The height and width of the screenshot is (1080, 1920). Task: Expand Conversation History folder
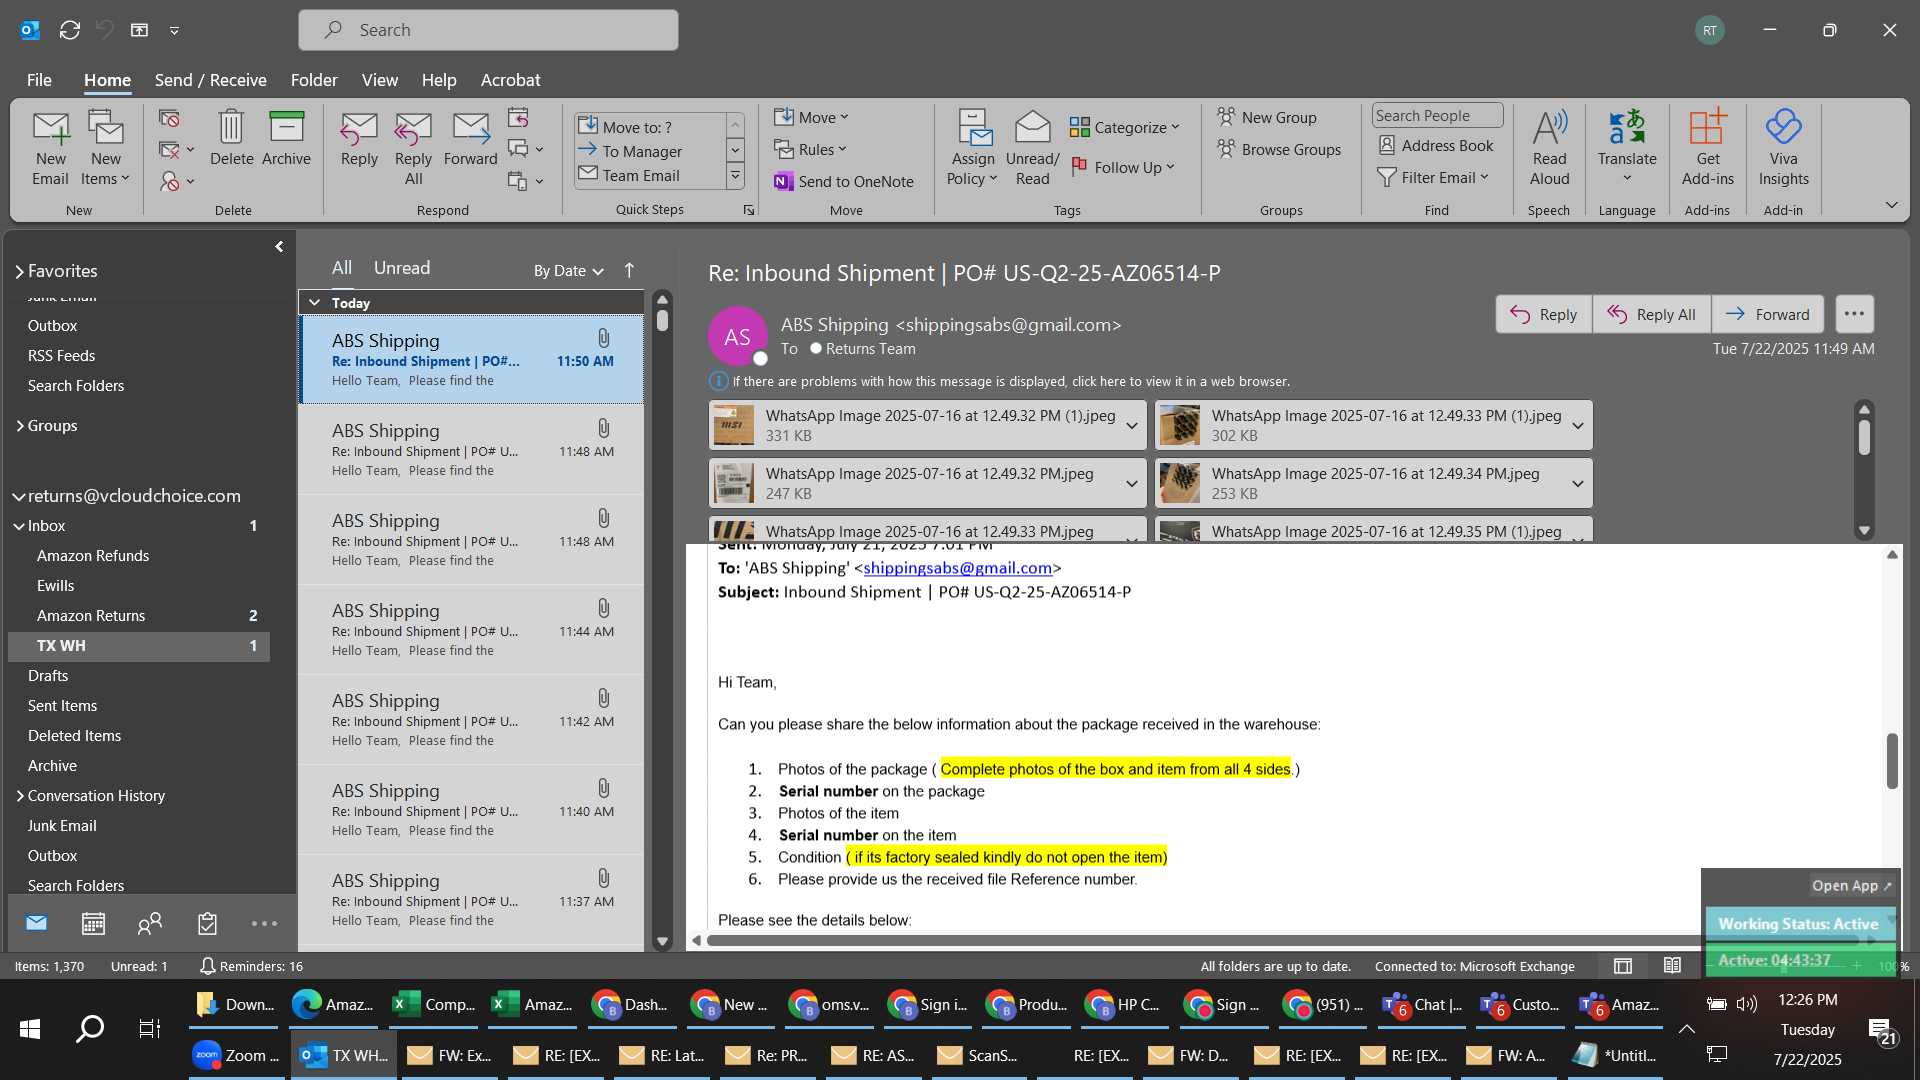tap(19, 796)
